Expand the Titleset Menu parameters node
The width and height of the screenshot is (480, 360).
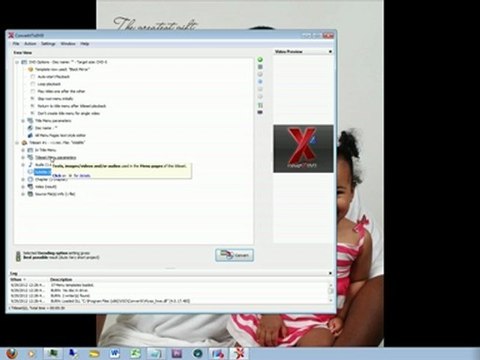click(23, 157)
